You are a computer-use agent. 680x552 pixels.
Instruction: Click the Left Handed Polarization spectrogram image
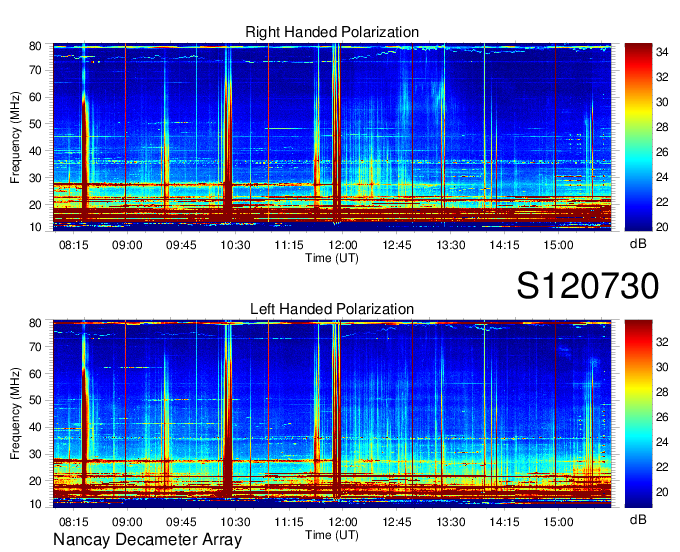pyautogui.click(x=332, y=414)
